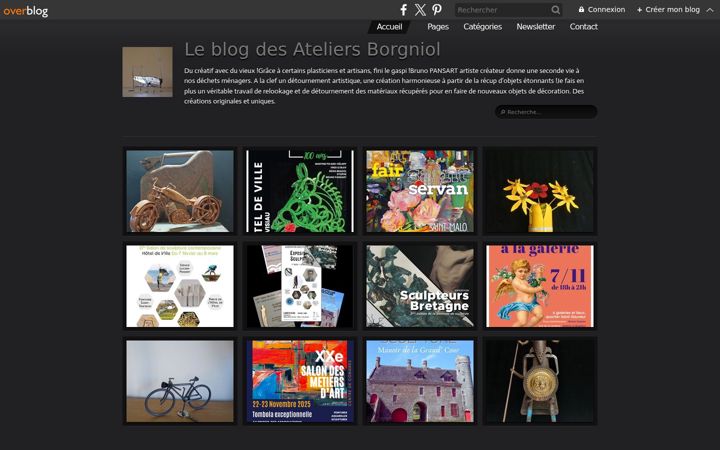720x450 pixels.
Task: Open the art fair Servan Saint-Malo post
Action: [x=420, y=191]
